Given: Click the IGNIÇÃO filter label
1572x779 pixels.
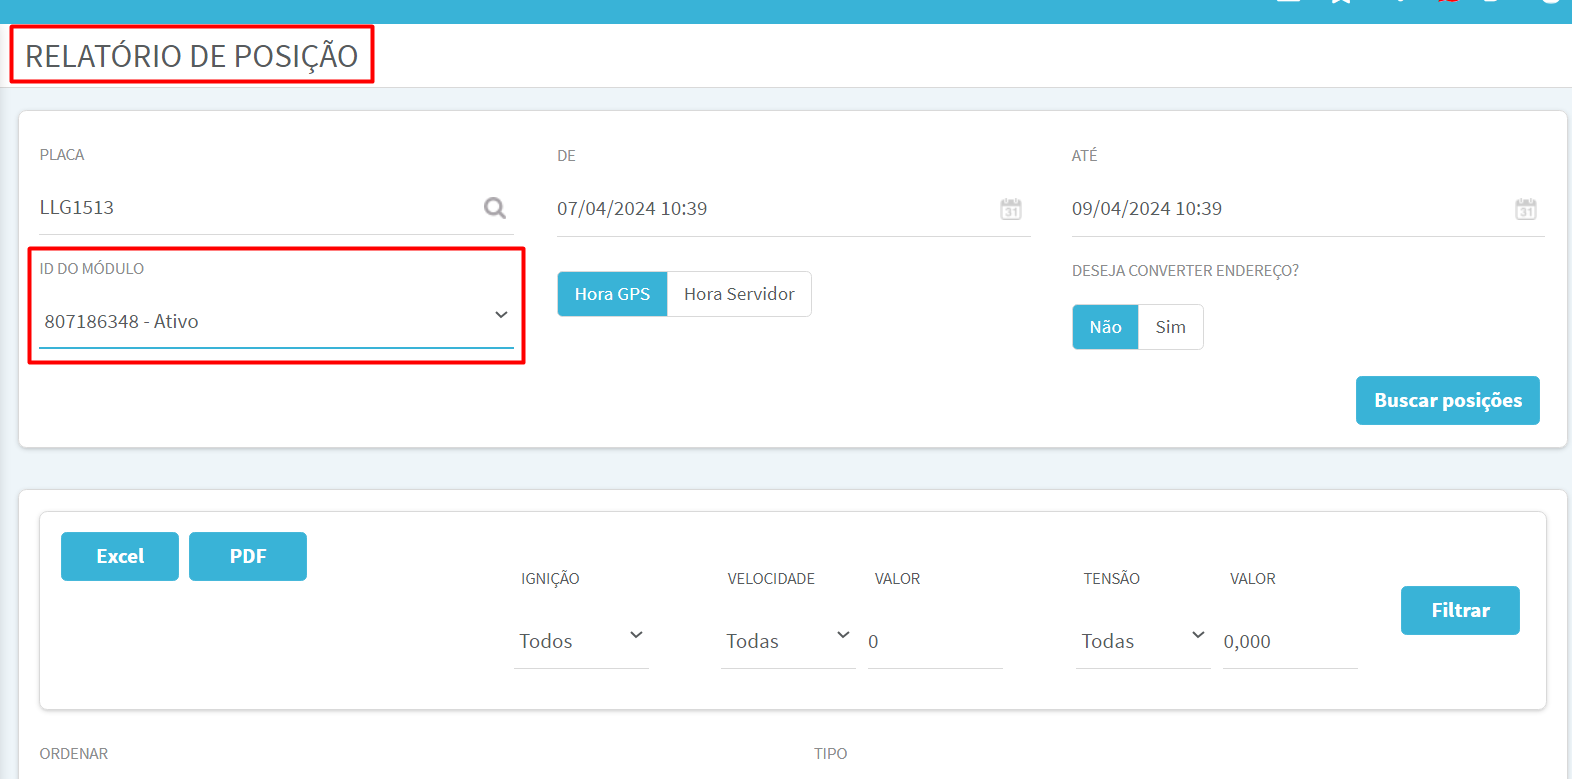Looking at the screenshot, I should (550, 579).
